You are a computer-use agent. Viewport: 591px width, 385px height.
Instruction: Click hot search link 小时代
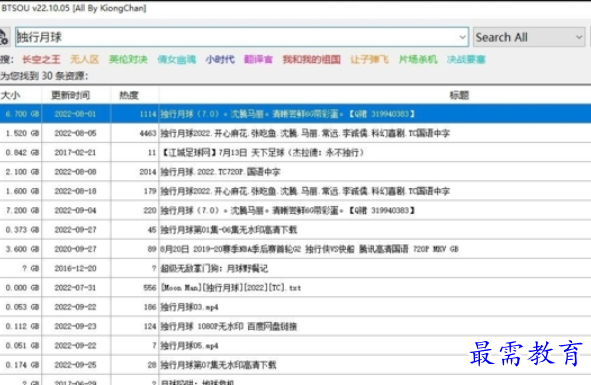[220, 59]
